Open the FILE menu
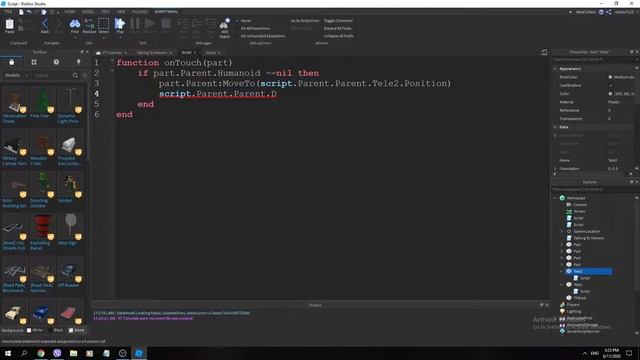Image resolution: width=640 pixels, height=360 pixels. 8,12
